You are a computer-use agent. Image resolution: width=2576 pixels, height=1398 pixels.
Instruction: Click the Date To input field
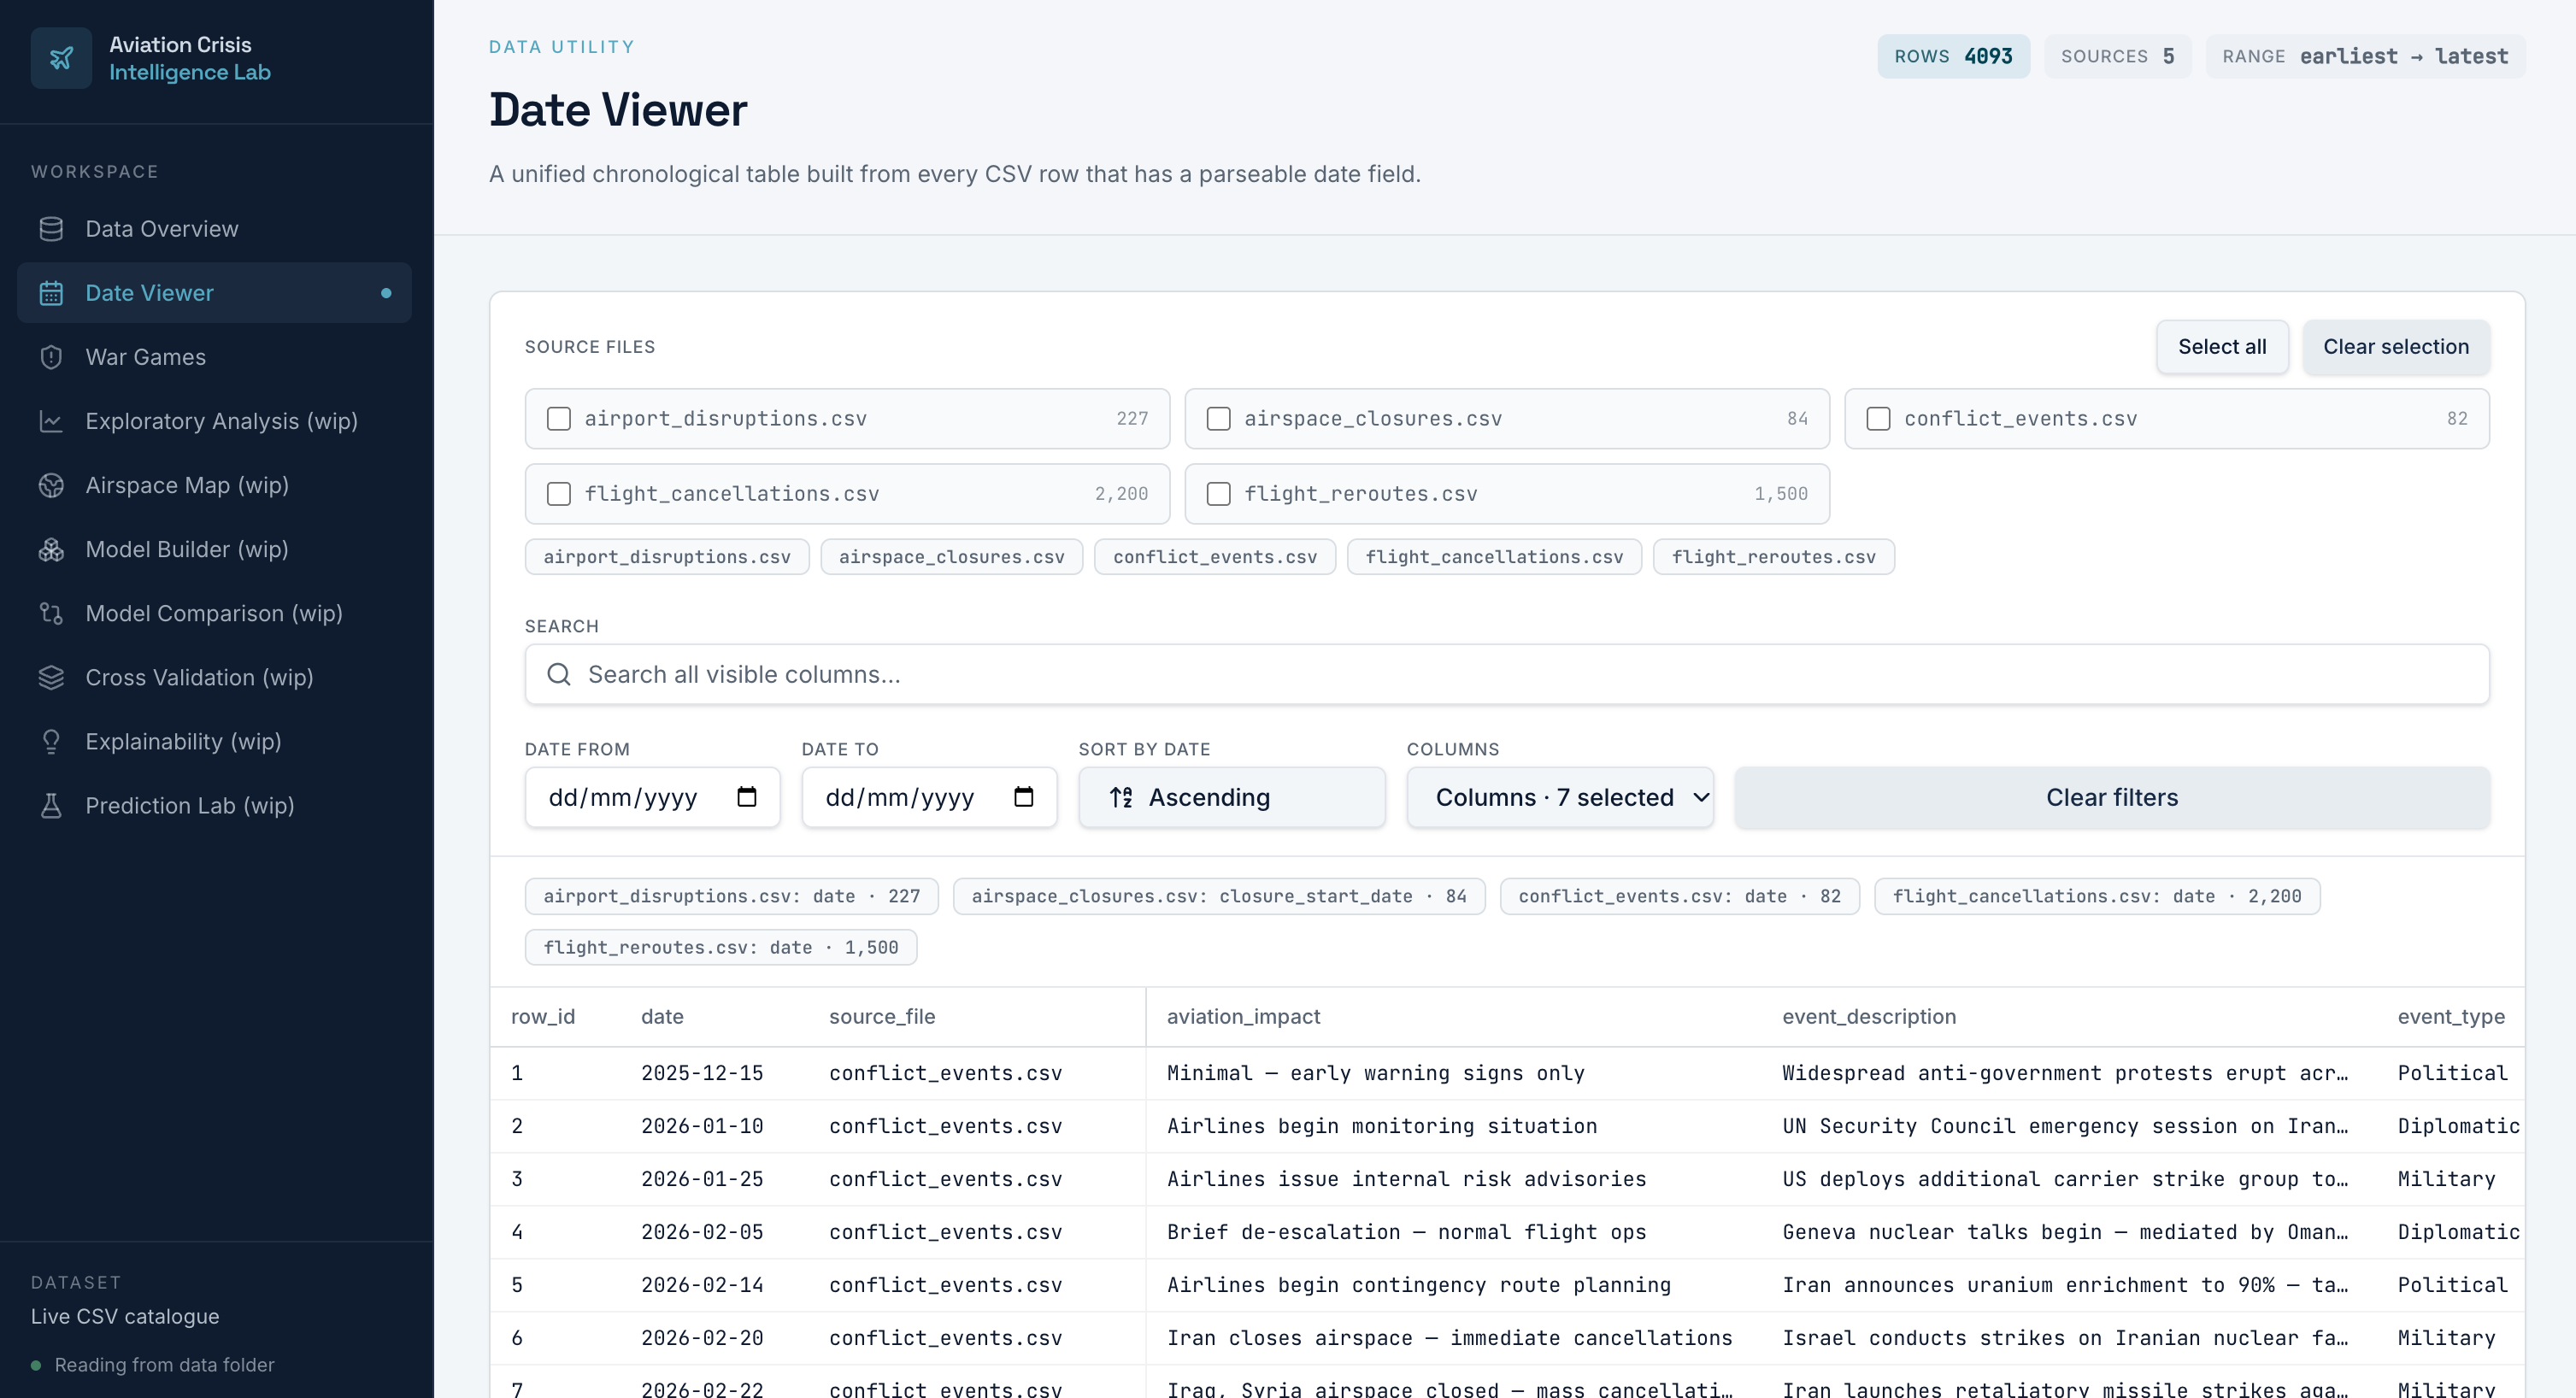pyautogui.click(x=929, y=797)
